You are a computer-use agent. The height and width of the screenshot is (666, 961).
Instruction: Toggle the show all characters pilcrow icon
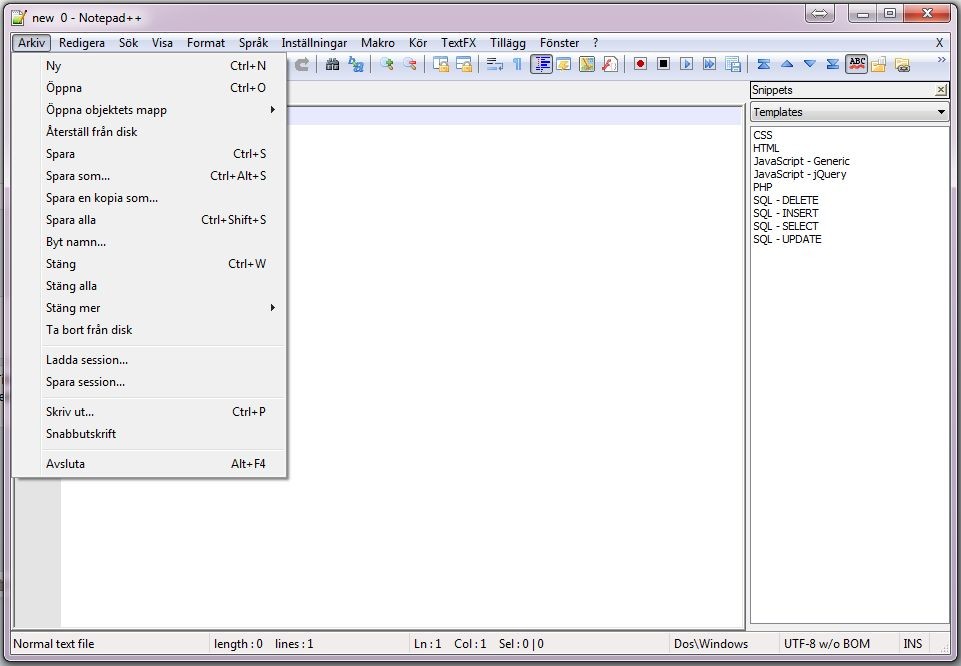coord(517,64)
